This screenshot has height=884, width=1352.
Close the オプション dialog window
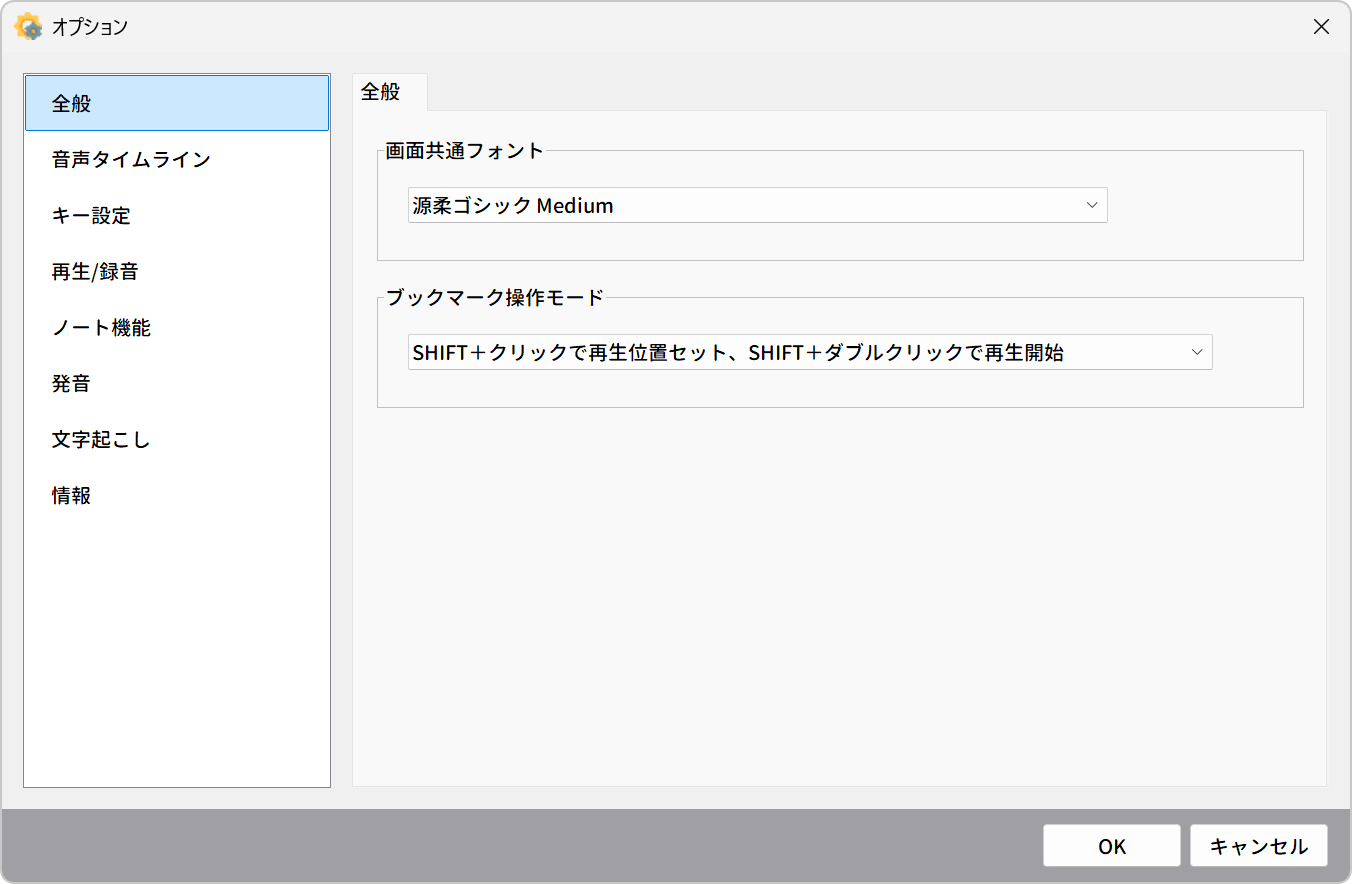[x=1321, y=27]
